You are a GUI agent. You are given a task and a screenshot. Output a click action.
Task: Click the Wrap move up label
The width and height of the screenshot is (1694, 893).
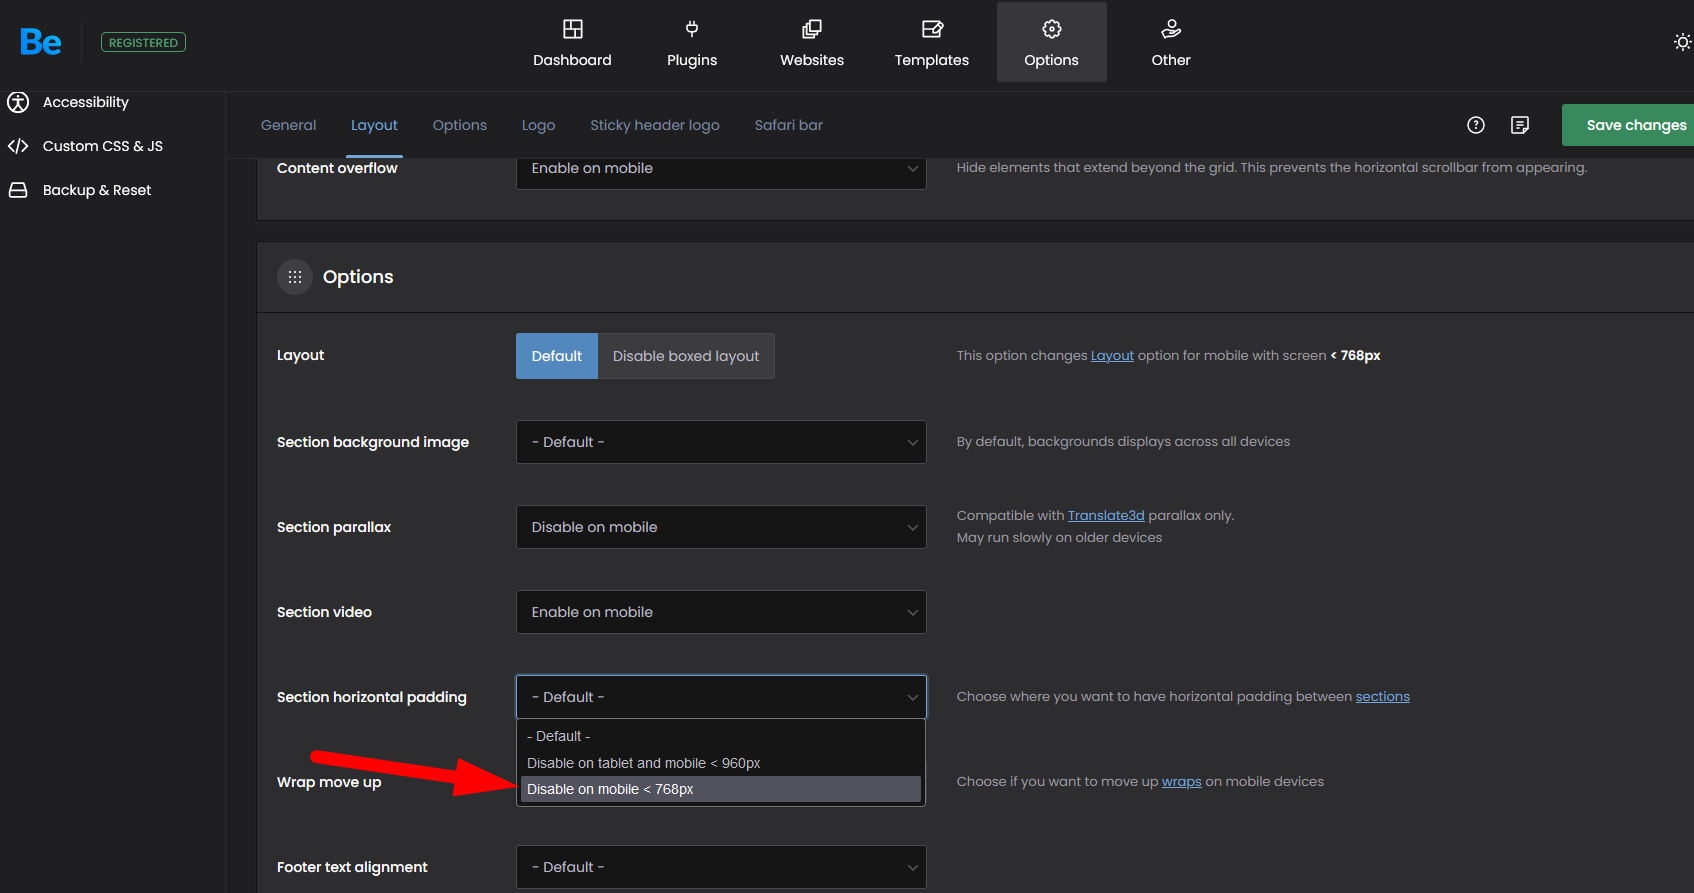click(x=329, y=782)
